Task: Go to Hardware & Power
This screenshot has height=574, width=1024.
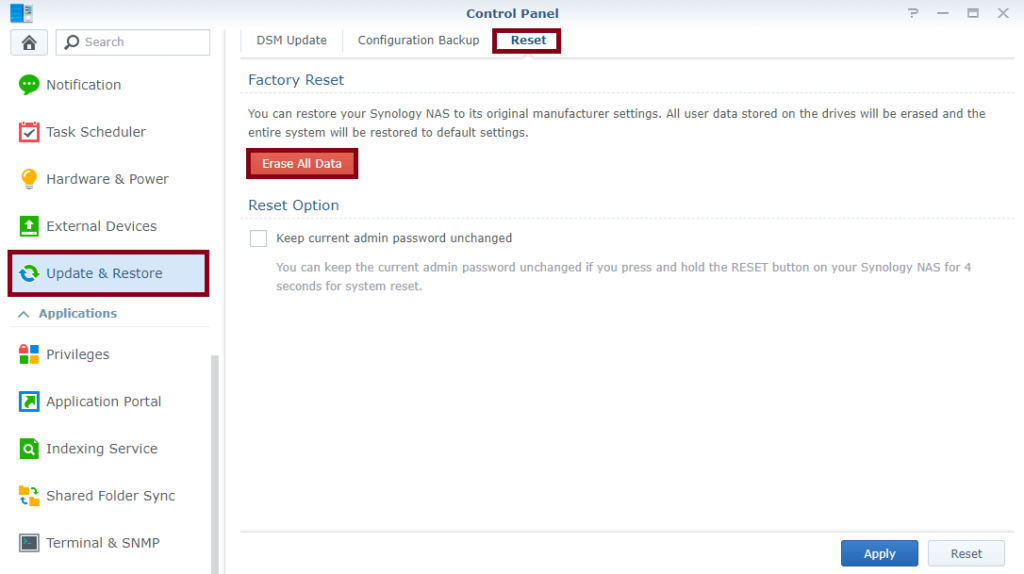Action: point(108,179)
